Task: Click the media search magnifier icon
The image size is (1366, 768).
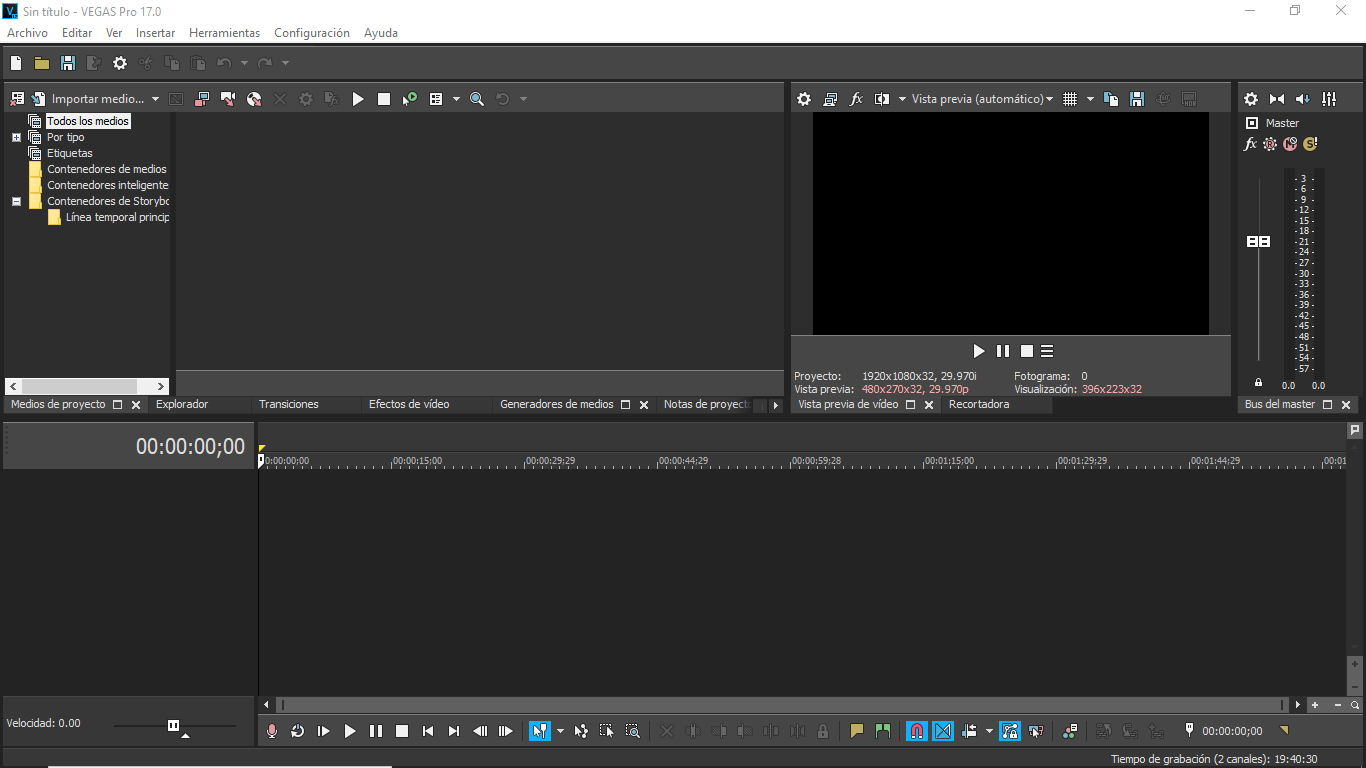Action: 477,99
